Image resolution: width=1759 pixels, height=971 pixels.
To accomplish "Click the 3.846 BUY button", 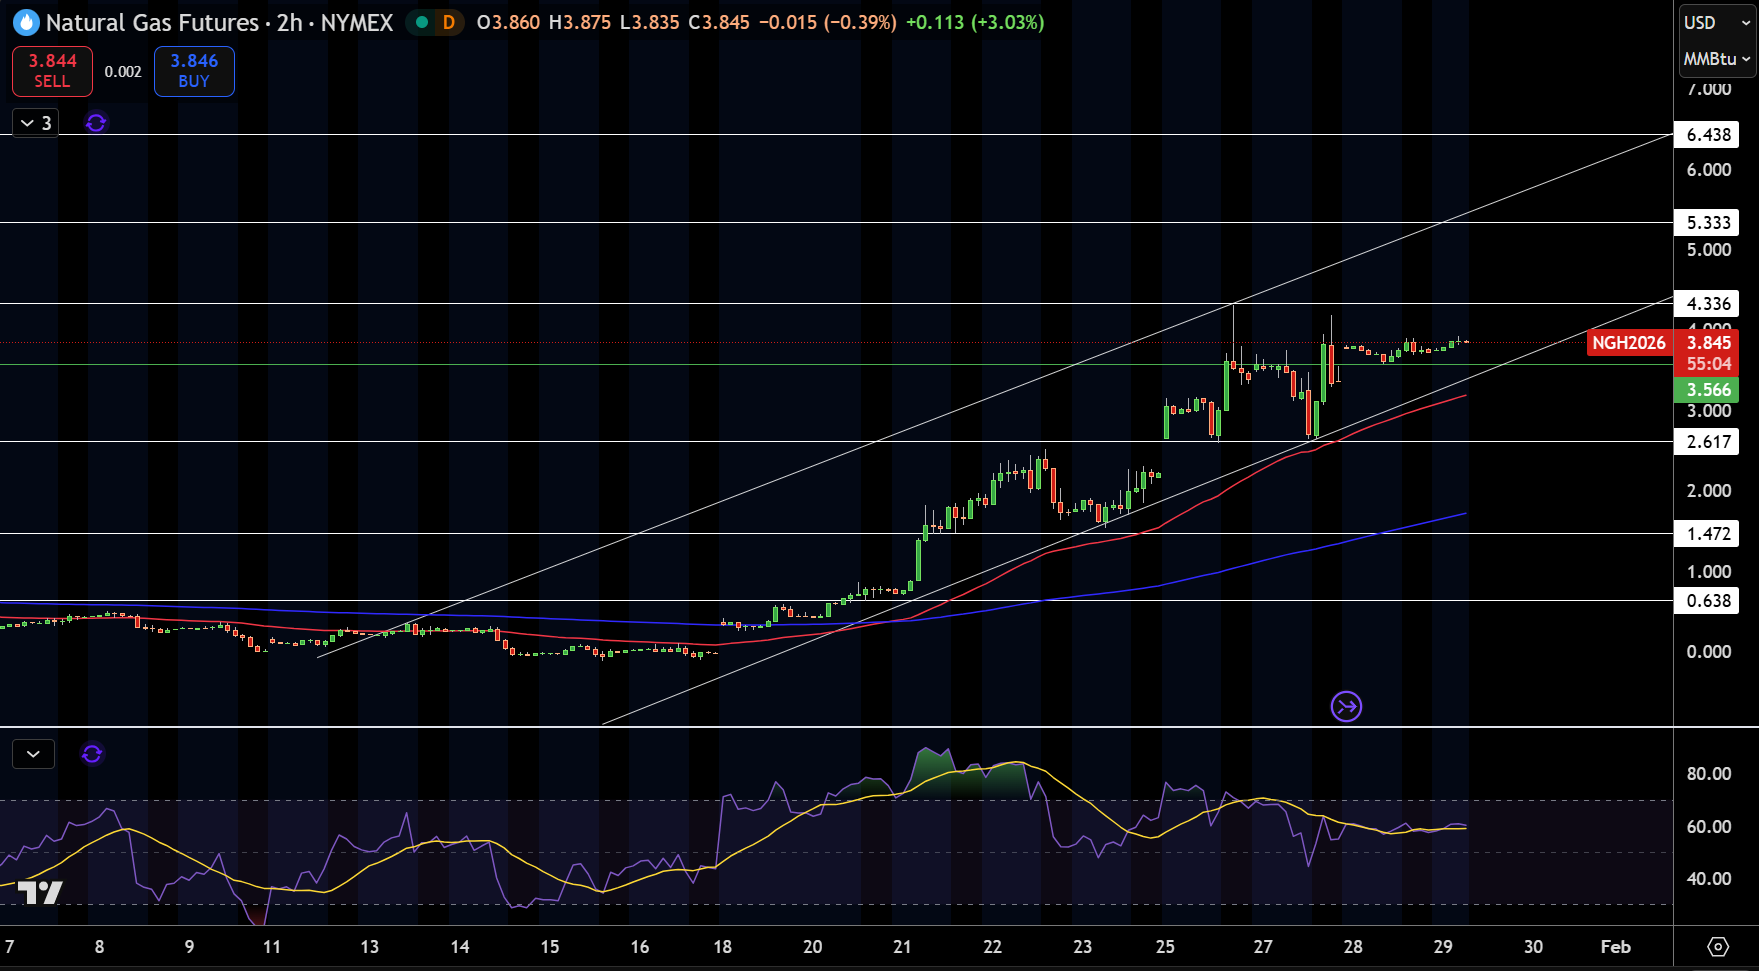I will tap(194, 71).
